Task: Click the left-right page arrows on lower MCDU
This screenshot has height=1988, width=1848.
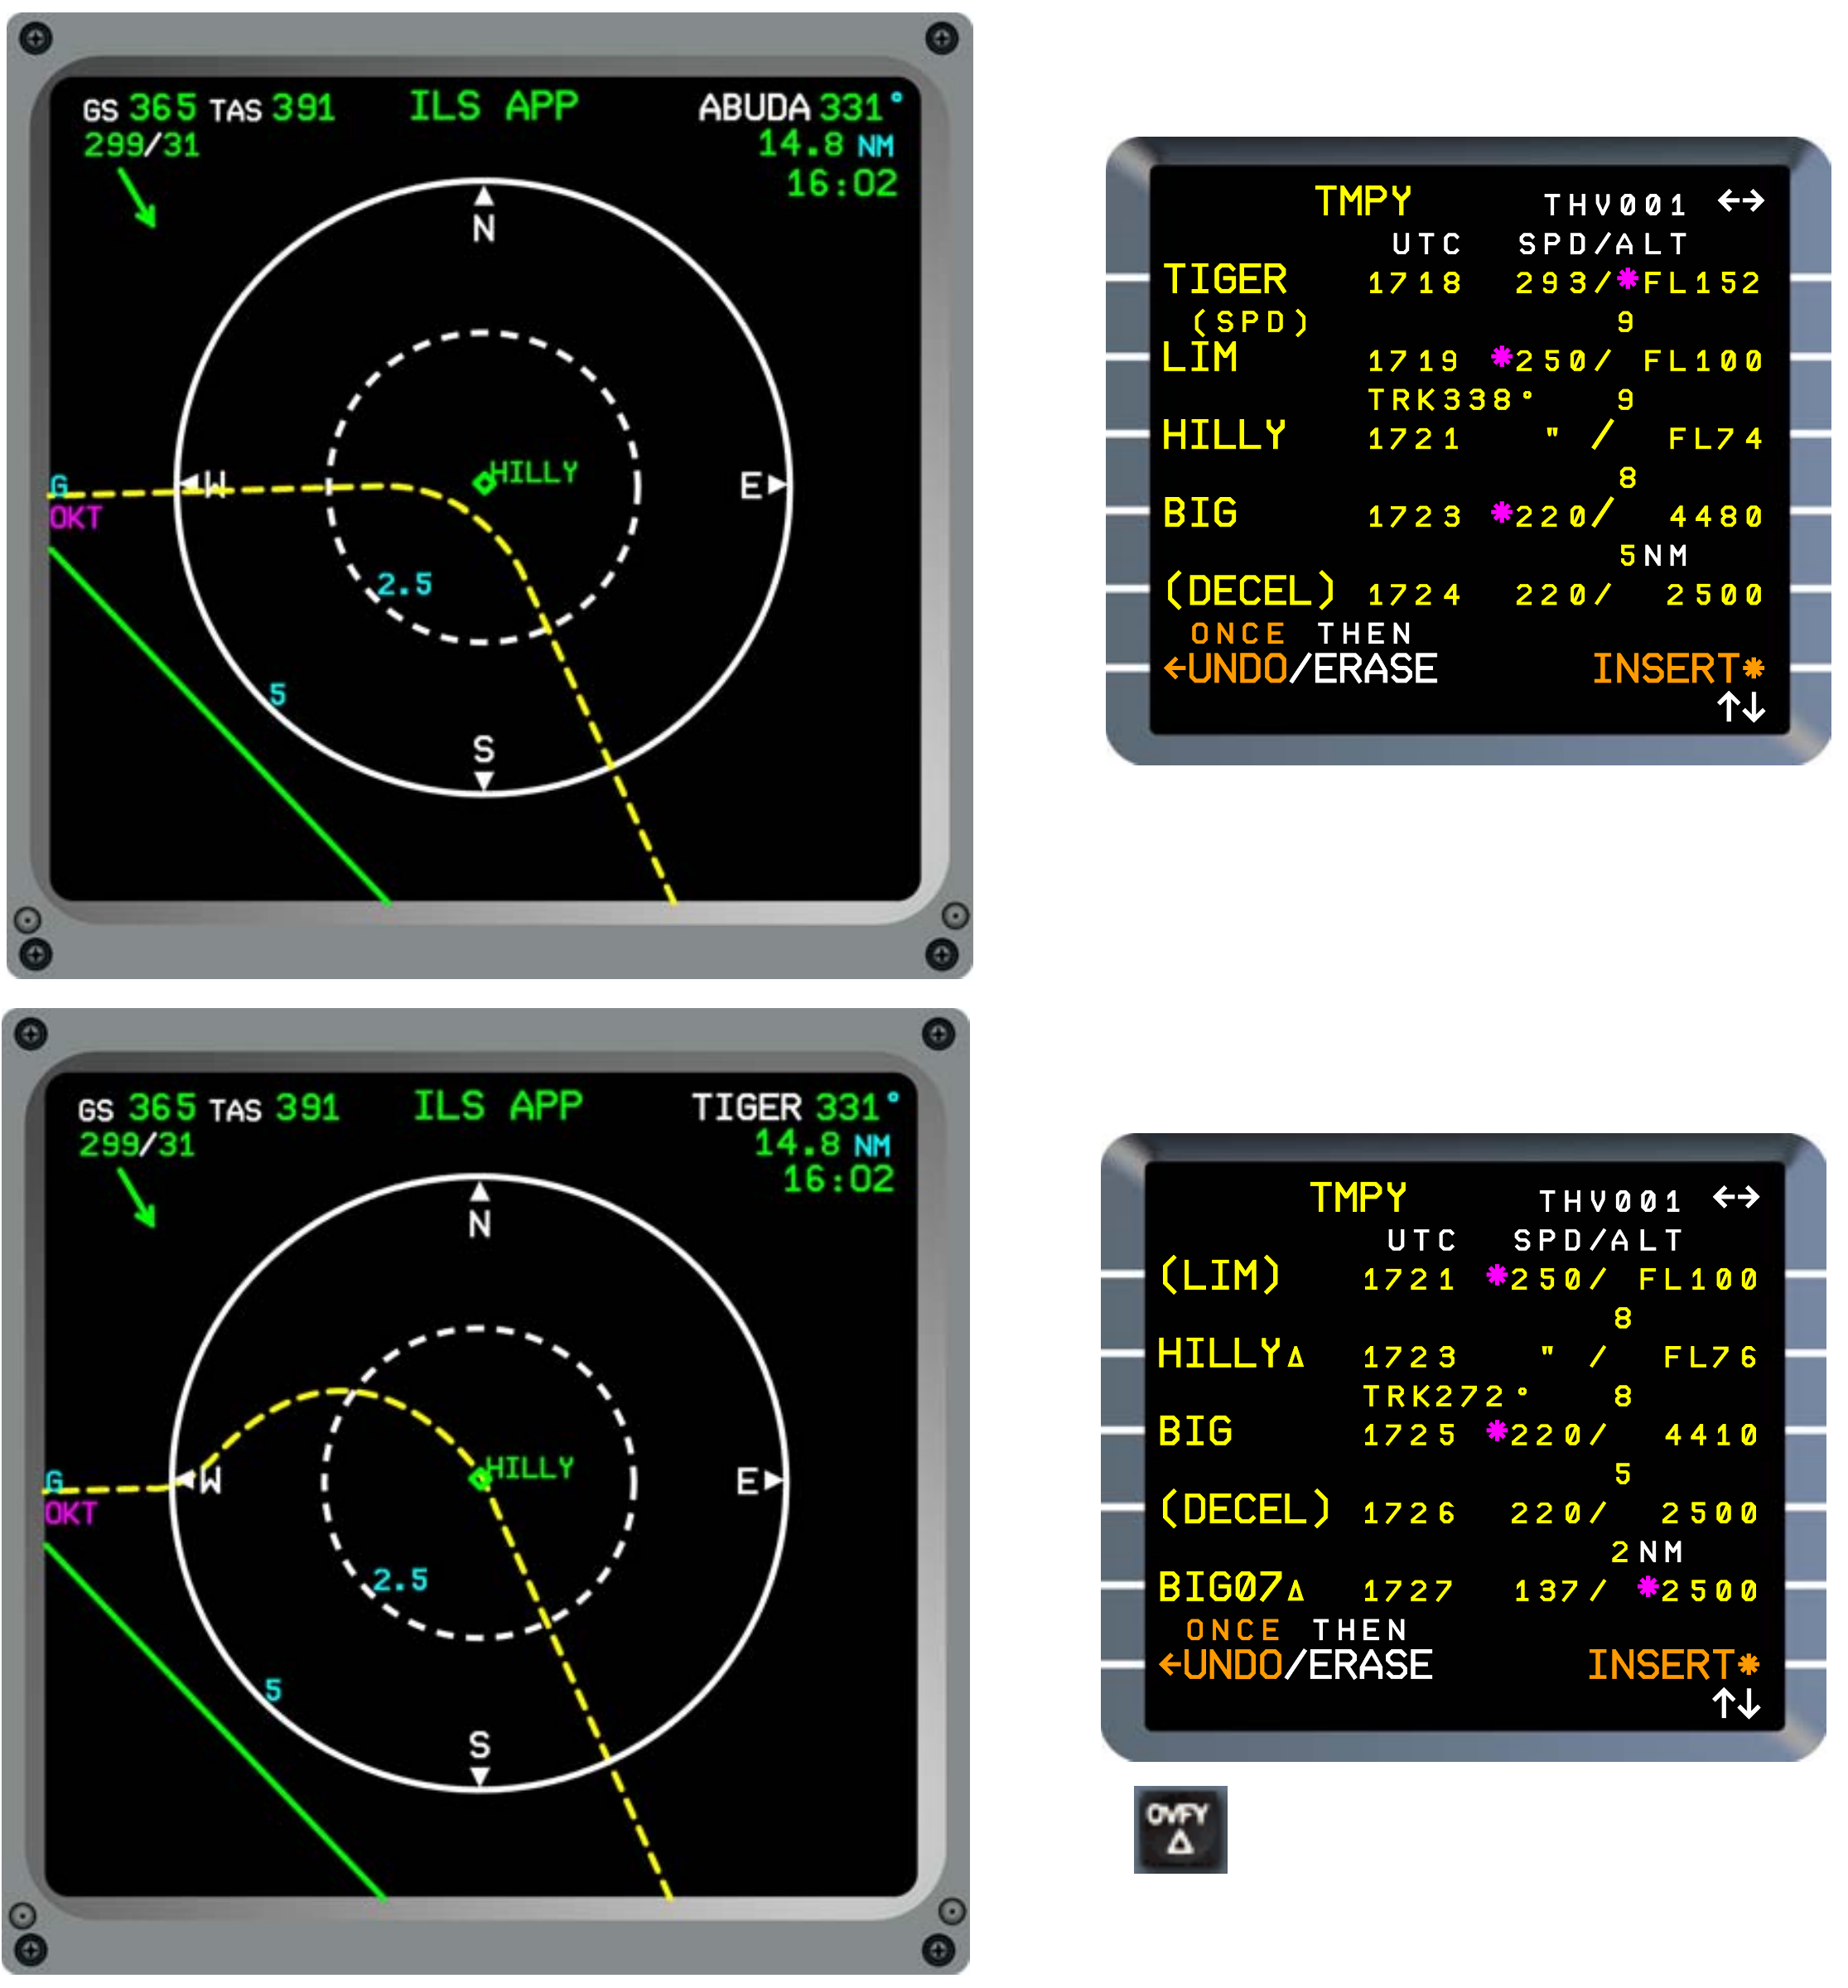Action: point(1736,1197)
